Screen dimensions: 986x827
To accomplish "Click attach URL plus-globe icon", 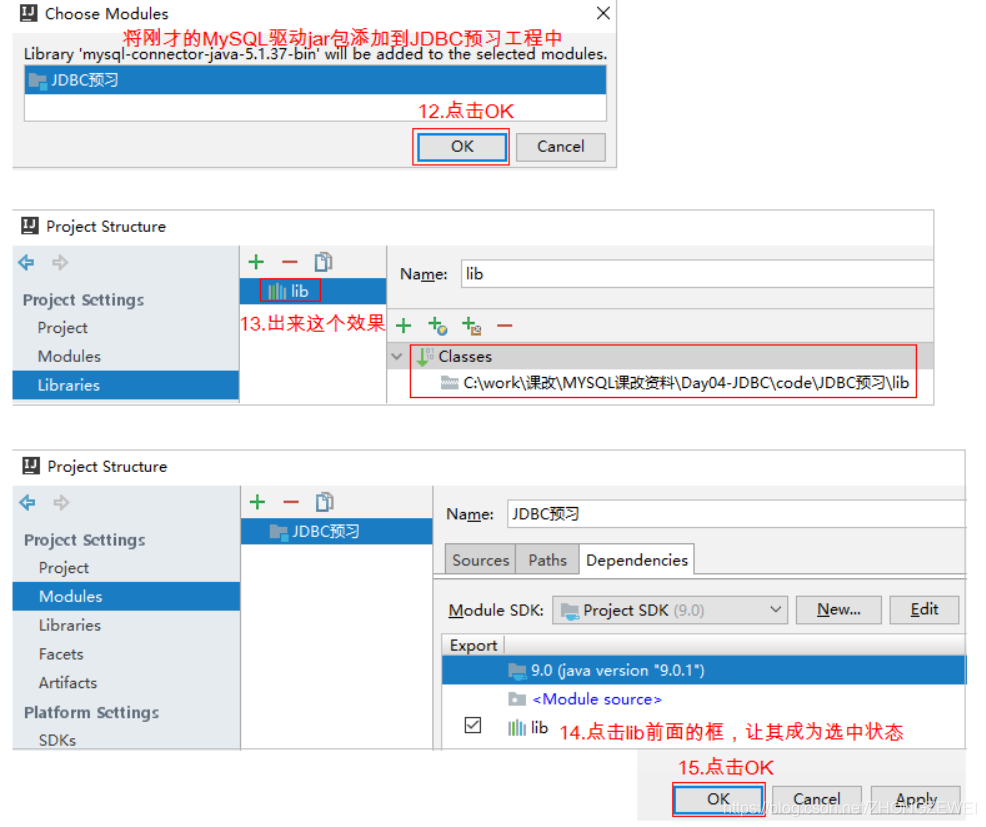I will (x=437, y=326).
